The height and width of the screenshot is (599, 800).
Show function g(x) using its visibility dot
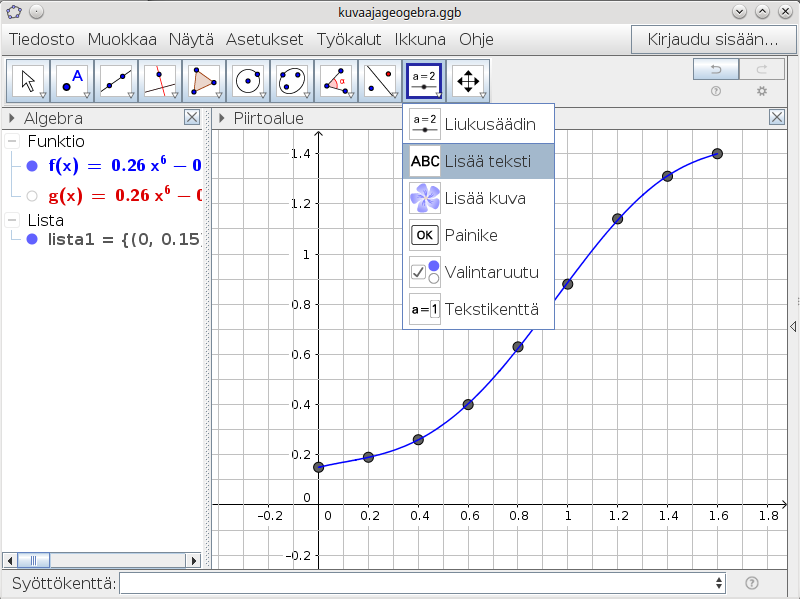pos(32,195)
